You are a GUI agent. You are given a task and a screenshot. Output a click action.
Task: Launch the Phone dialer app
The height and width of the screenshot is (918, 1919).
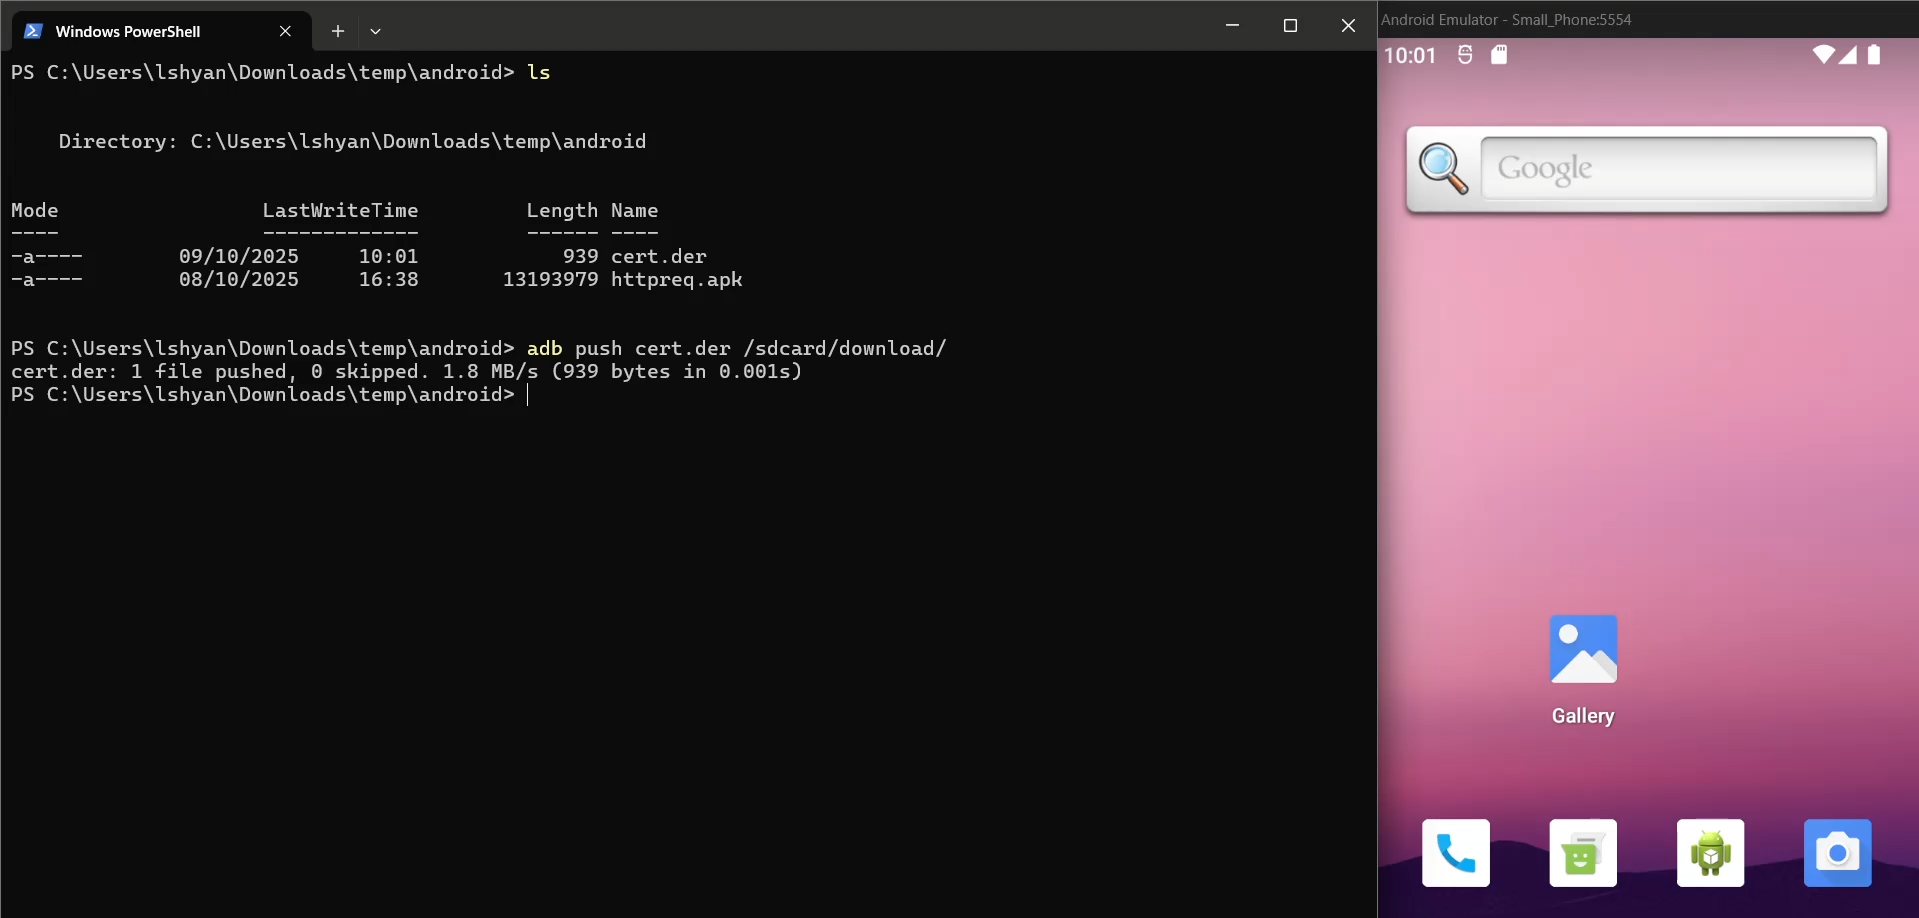(1455, 853)
